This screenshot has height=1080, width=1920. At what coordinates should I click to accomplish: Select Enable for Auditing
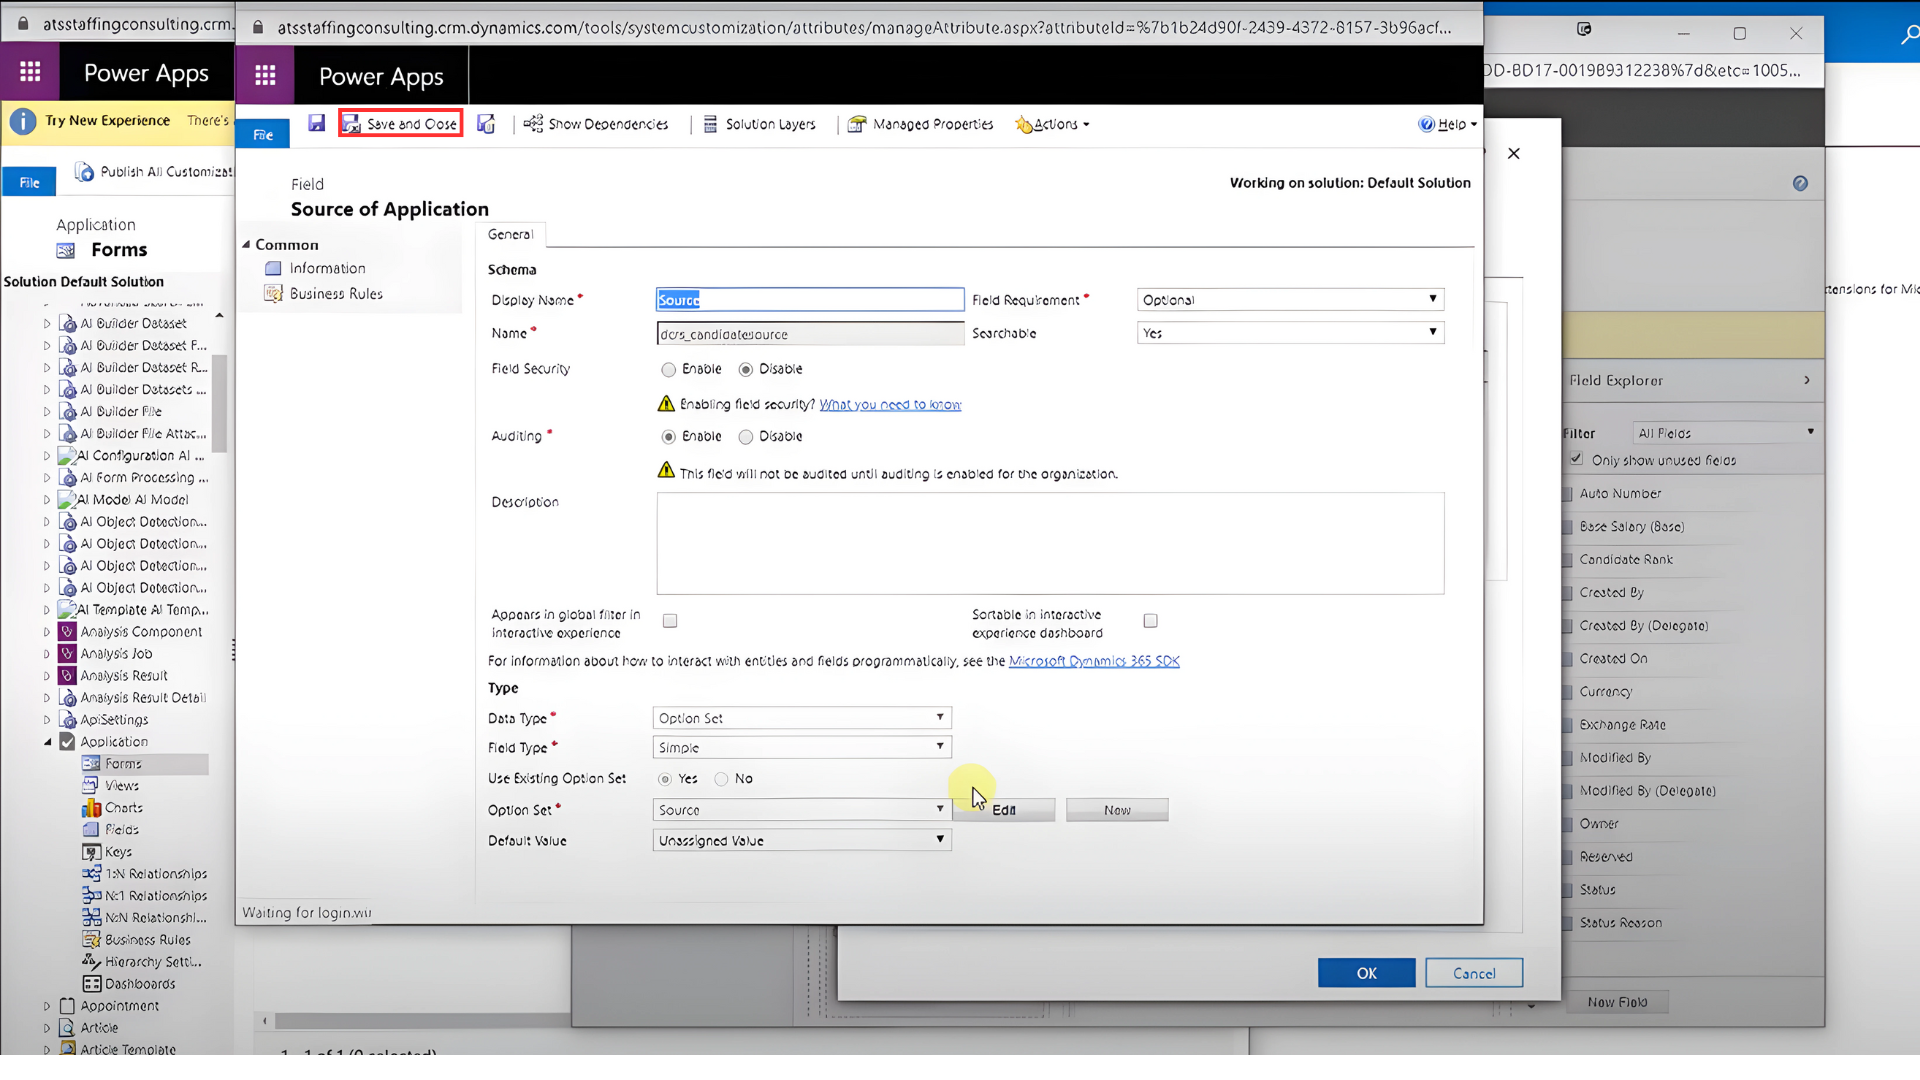tap(668, 437)
